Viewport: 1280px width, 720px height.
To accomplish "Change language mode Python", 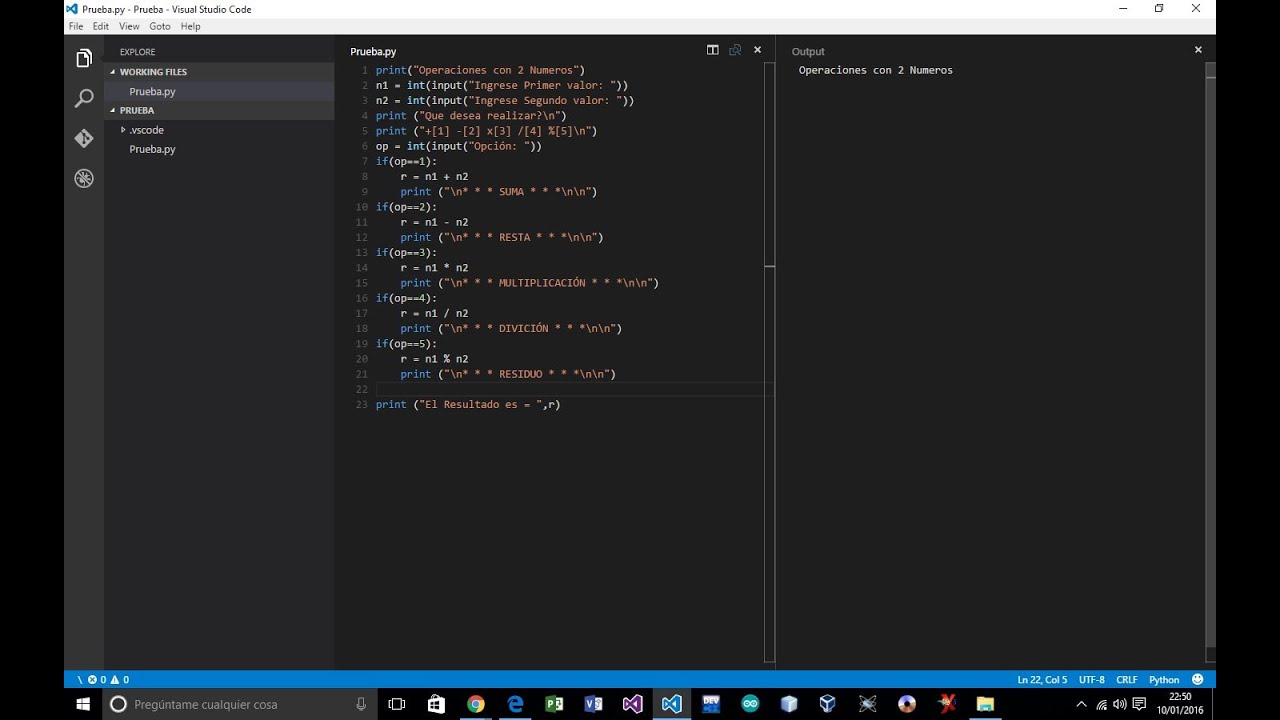I will coord(1164,680).
